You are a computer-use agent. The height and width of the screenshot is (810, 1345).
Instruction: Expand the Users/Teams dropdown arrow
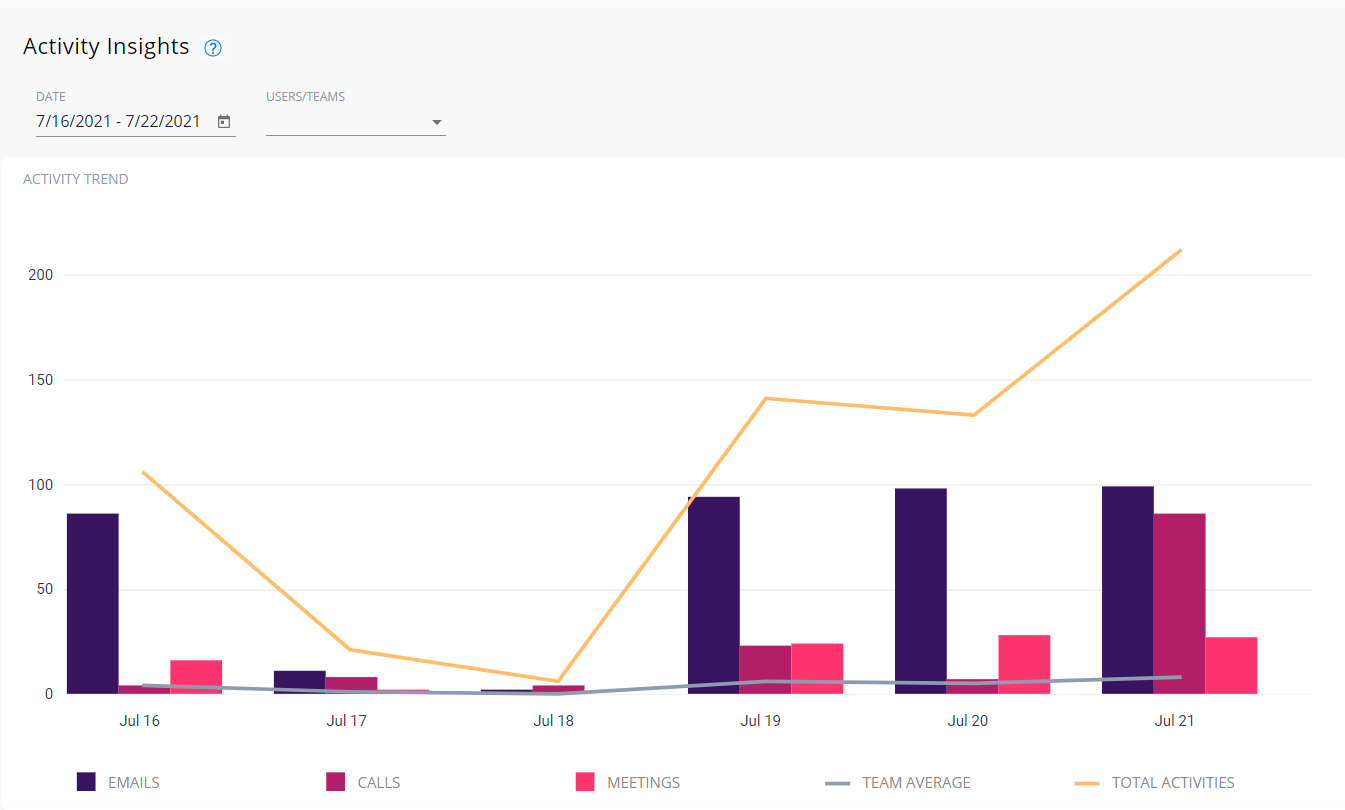436,123
